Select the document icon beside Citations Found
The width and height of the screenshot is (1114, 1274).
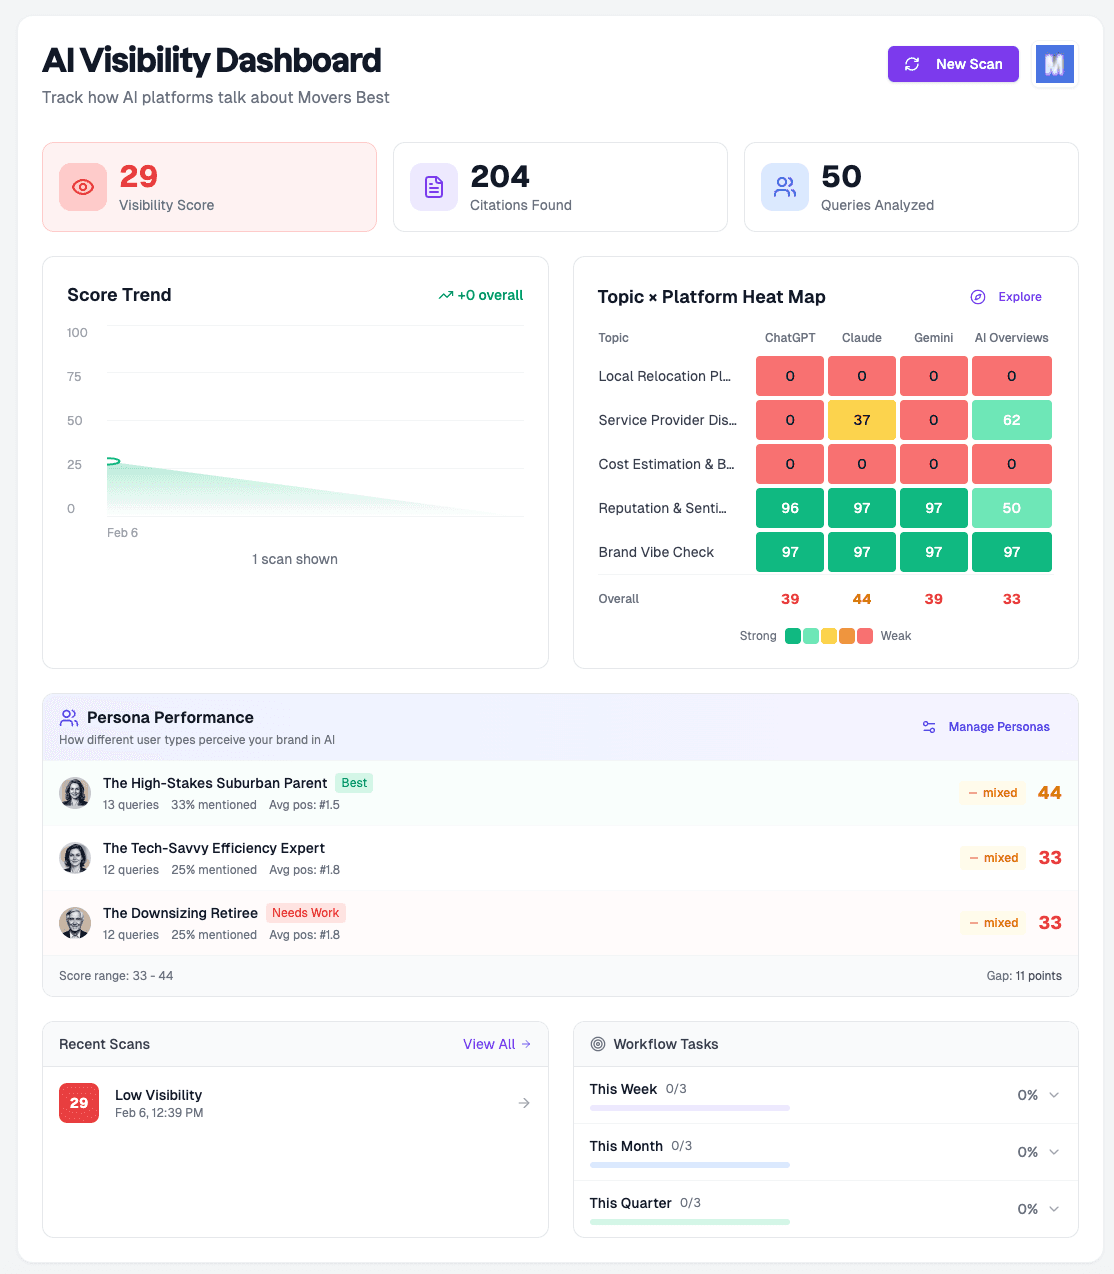point(433,187)
